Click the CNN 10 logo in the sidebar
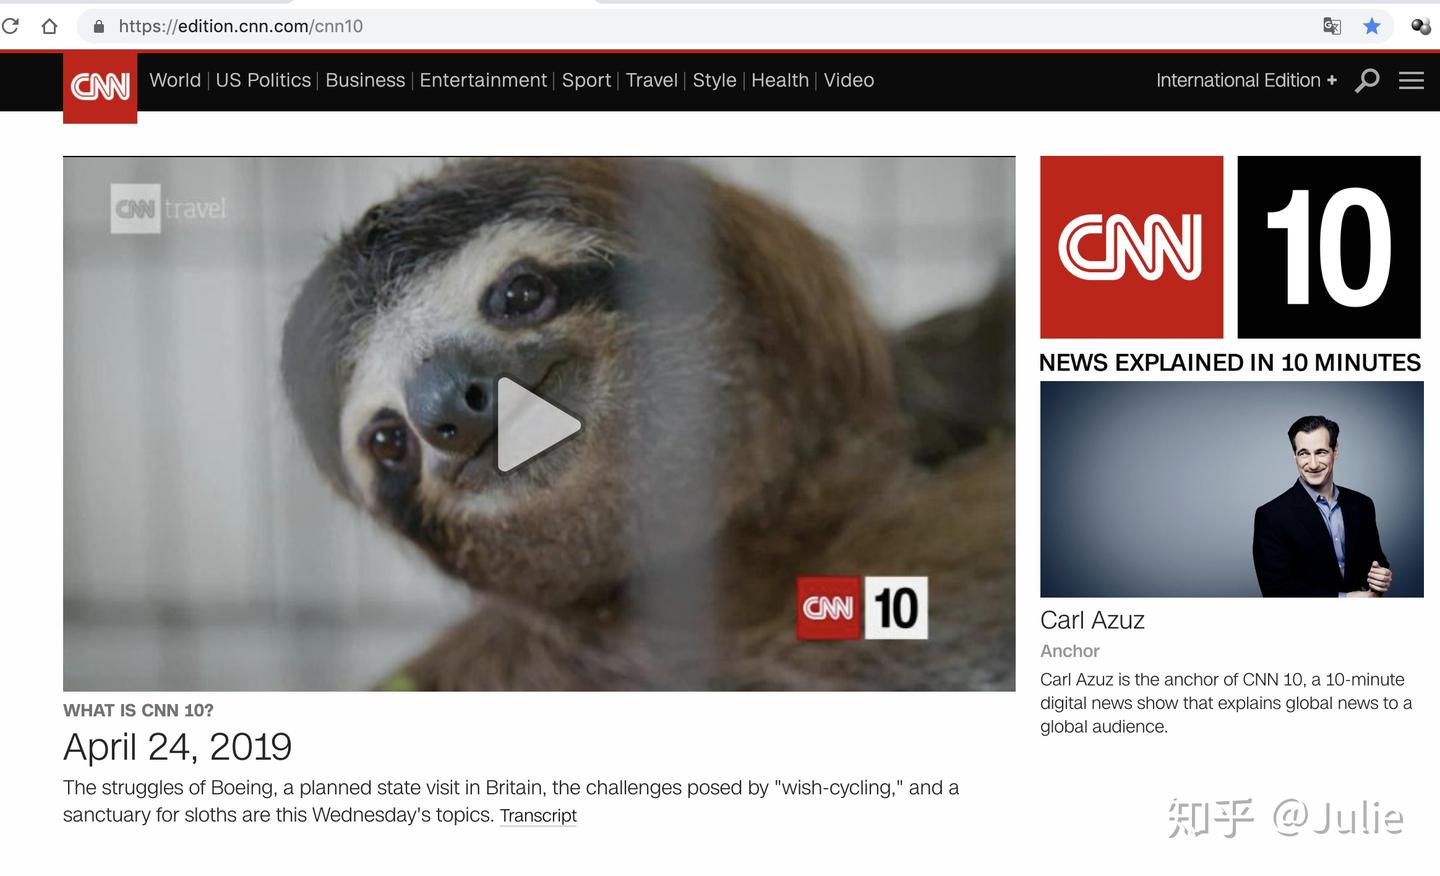 click(x=1230, y=245)
